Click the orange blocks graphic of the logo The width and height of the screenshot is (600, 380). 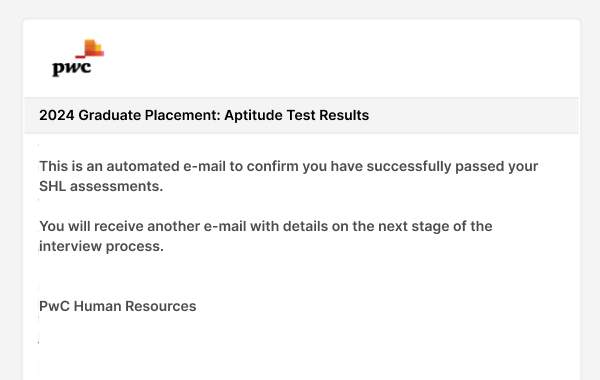point(94,48)
